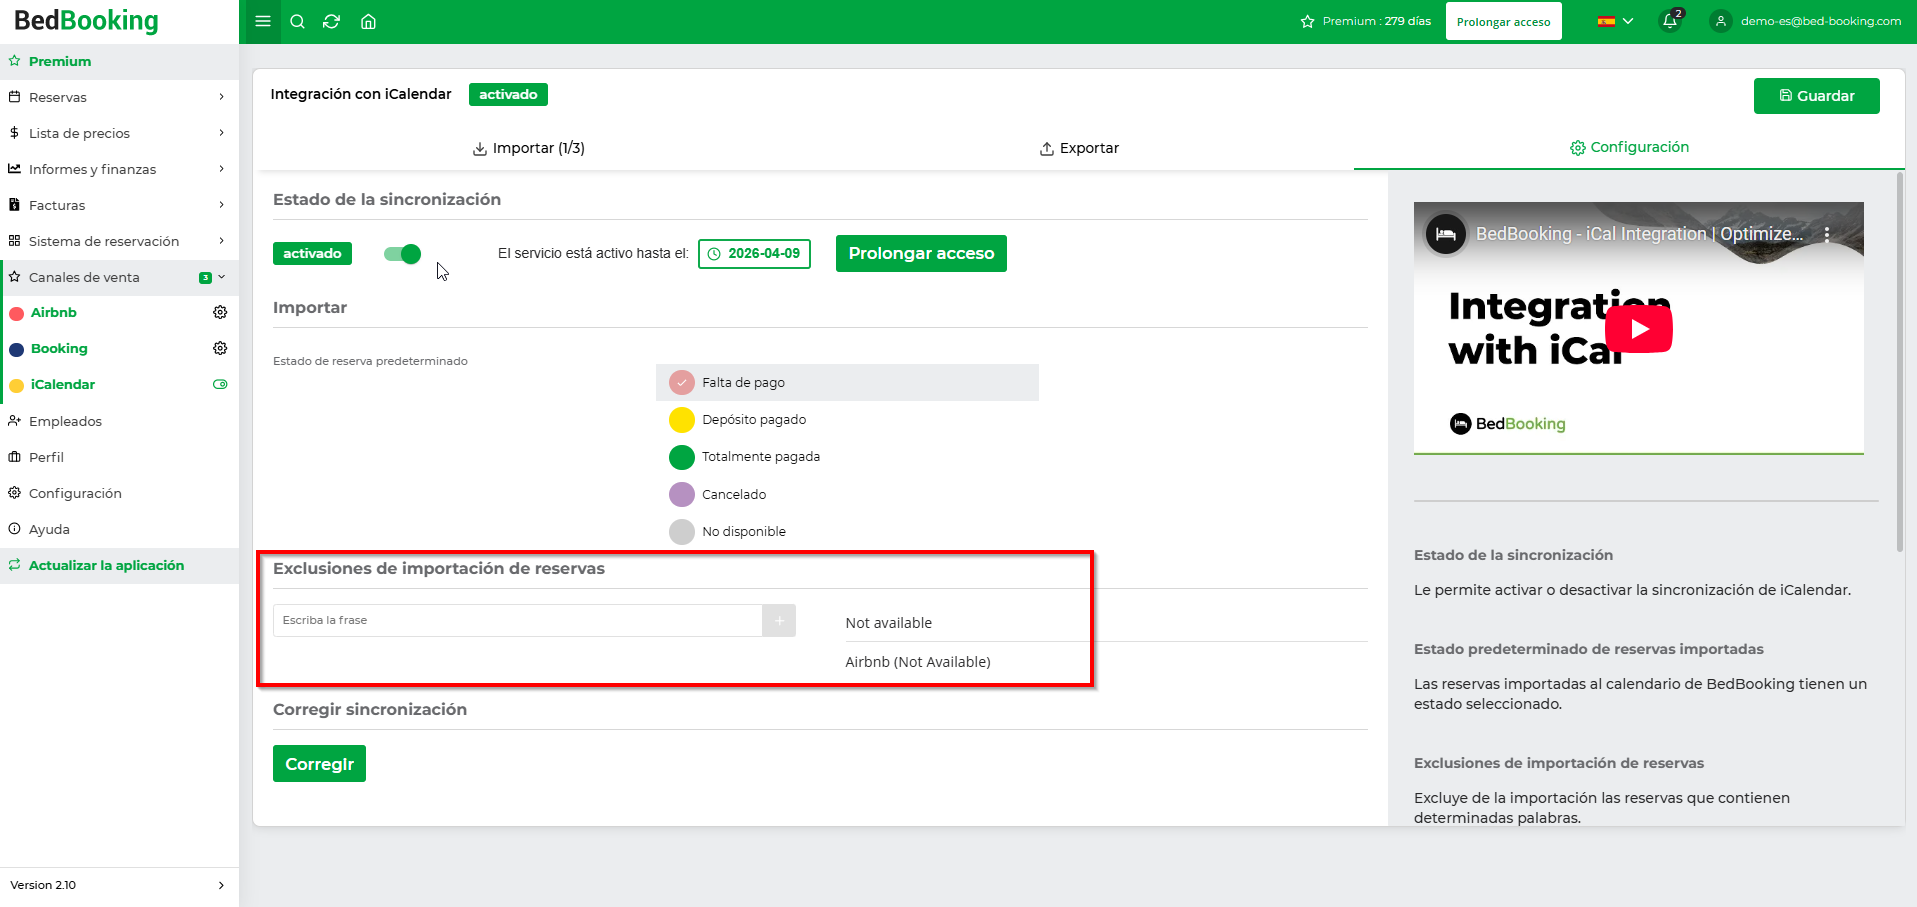Click the demo-es@bed-booking.com account
This screenshot has width=1917, height=907.
click(x=1820, y=21)
